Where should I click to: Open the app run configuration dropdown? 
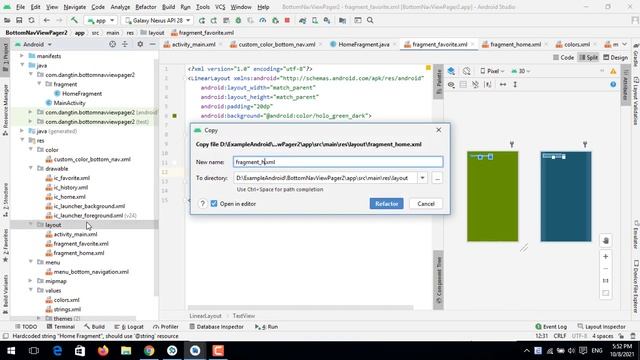[x=100, y=20]
